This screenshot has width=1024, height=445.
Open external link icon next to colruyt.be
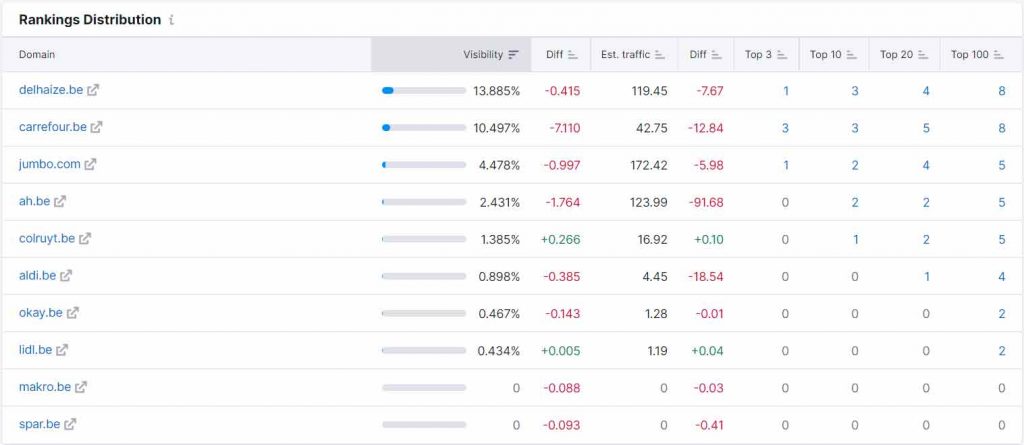click(85, 239)
